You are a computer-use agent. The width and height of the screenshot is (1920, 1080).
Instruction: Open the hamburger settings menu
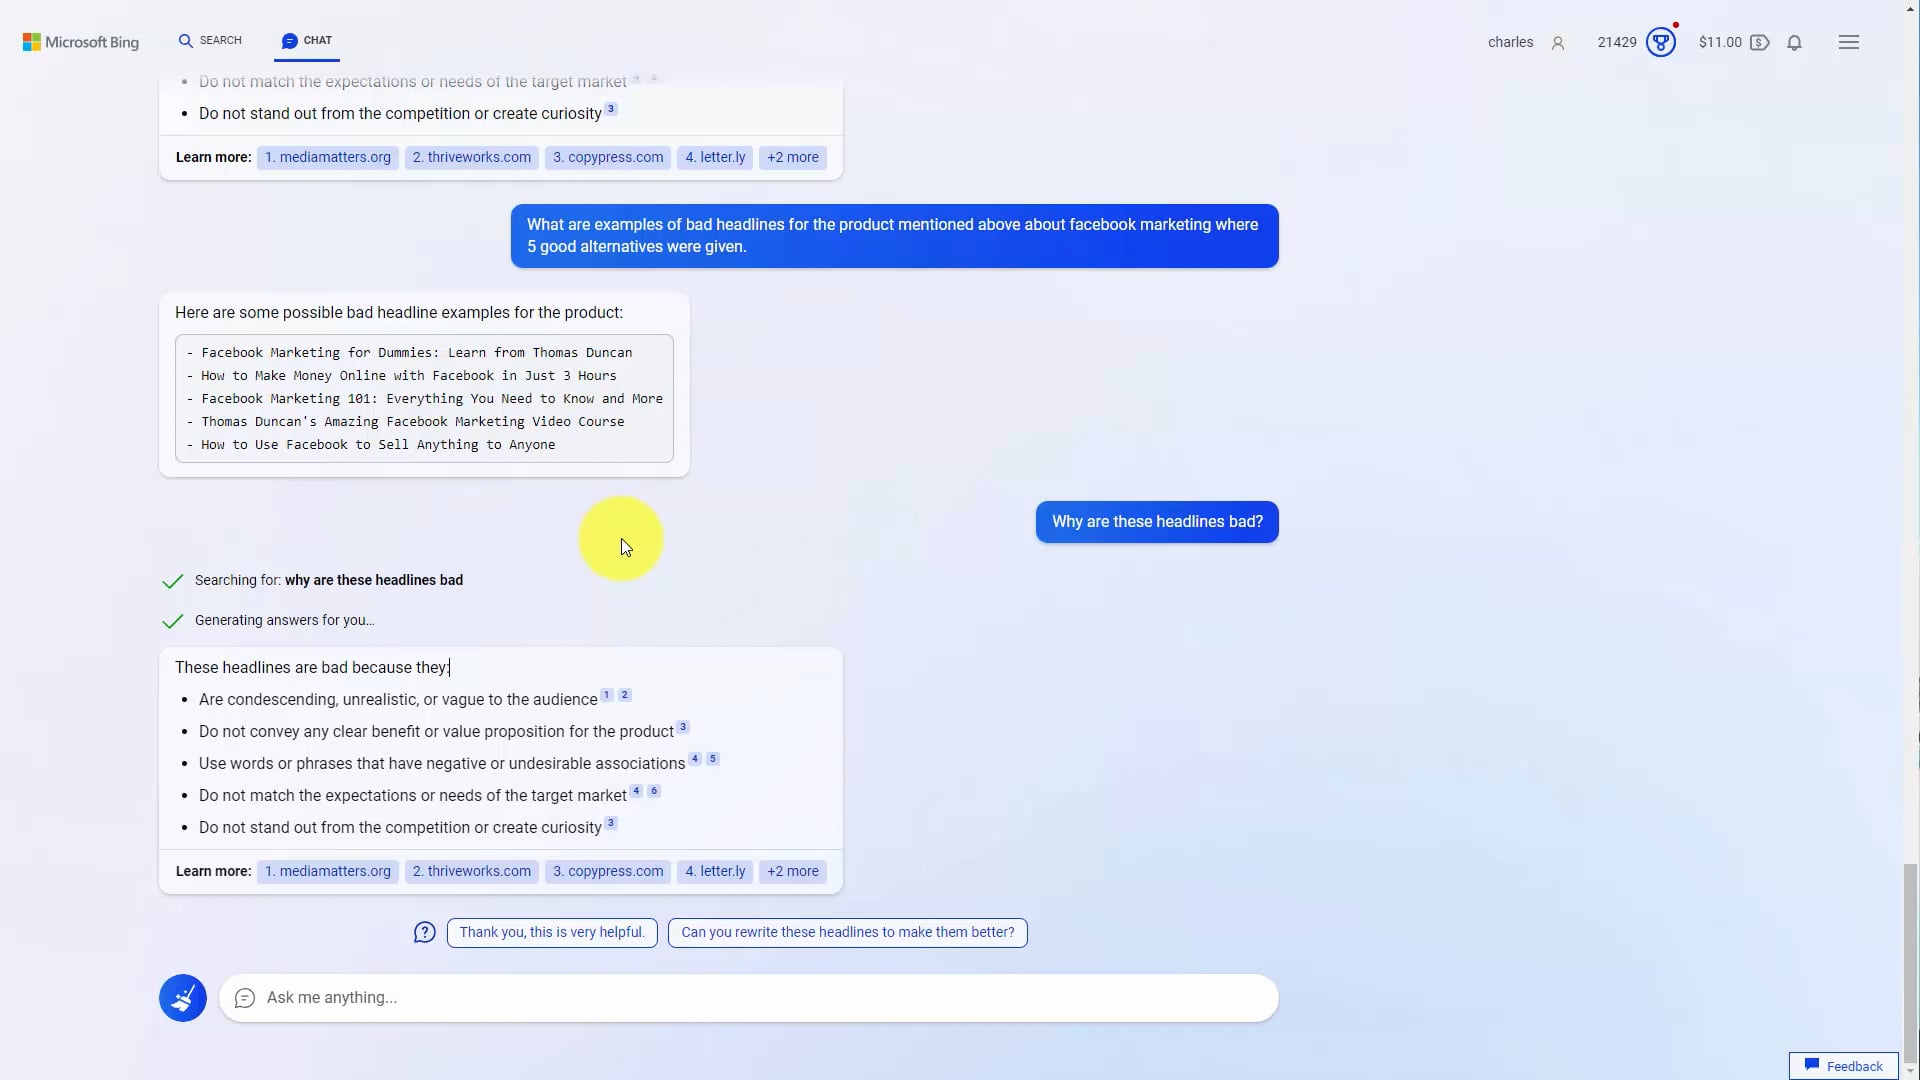[x=1849, y=42]
